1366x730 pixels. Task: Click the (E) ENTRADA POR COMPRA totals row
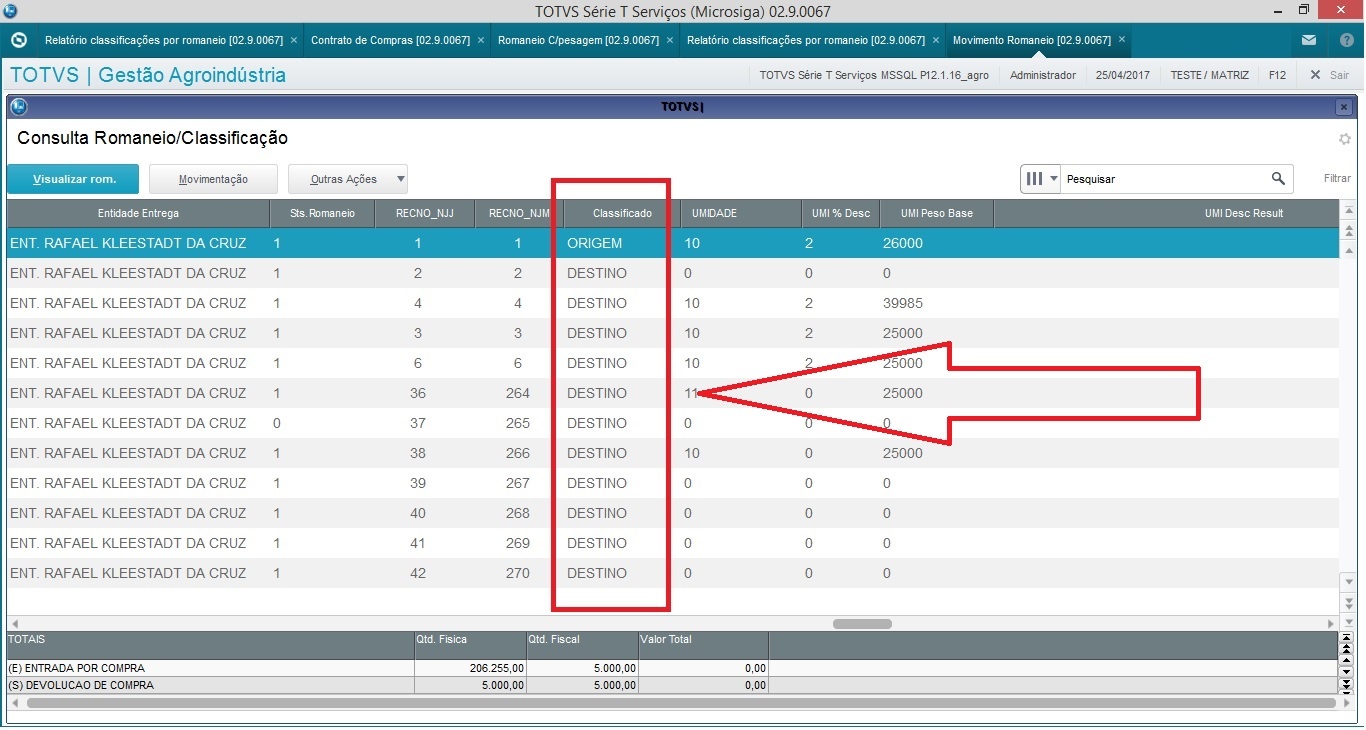click(x=672, y=668)
